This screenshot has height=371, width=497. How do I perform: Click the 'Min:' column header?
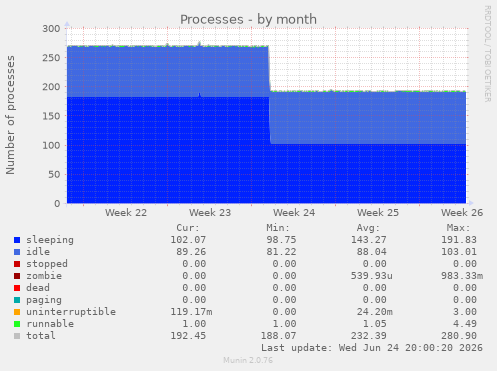[x=278, y=228]
